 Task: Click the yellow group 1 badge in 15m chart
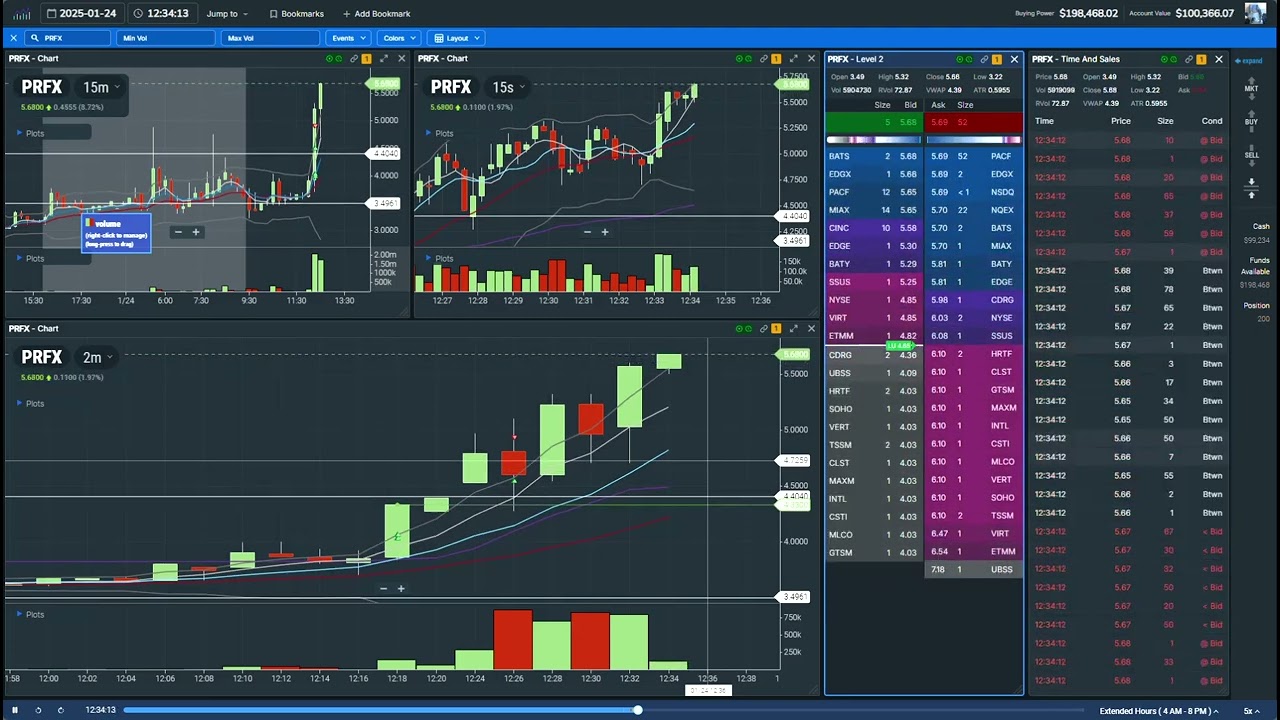366,59
